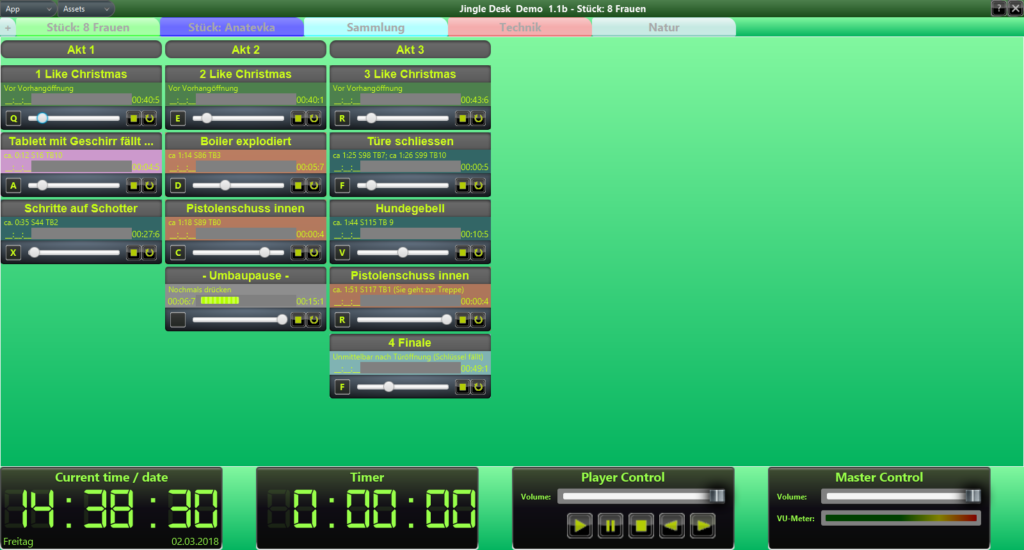The width and height of the screenshot is (1024, 550).
Task: Expand the Assets dropdown
Action: coord(85,8)
